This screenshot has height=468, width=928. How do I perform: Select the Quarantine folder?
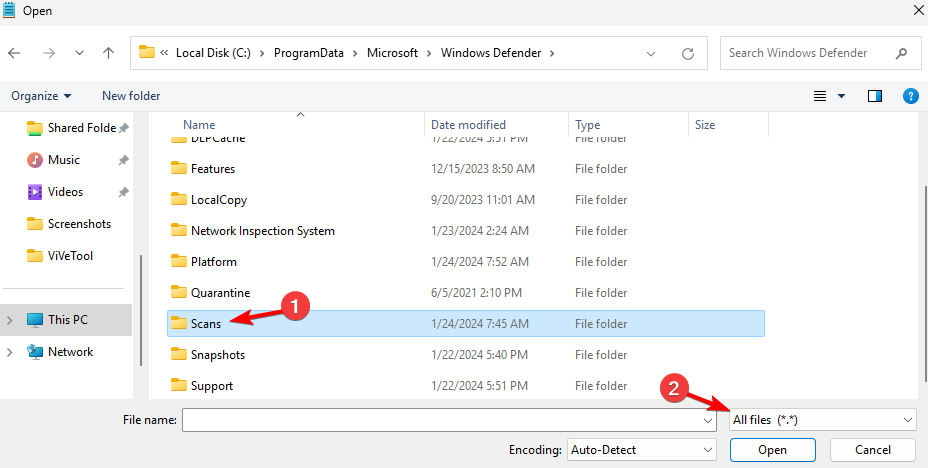point(466,292)
